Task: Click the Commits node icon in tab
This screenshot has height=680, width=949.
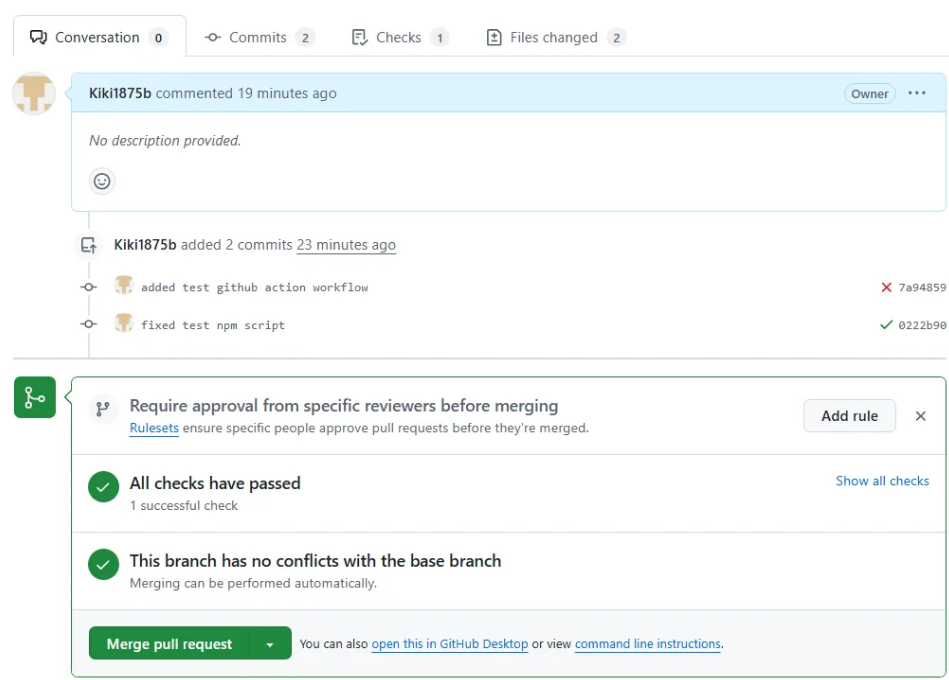Action: (212, 37)
